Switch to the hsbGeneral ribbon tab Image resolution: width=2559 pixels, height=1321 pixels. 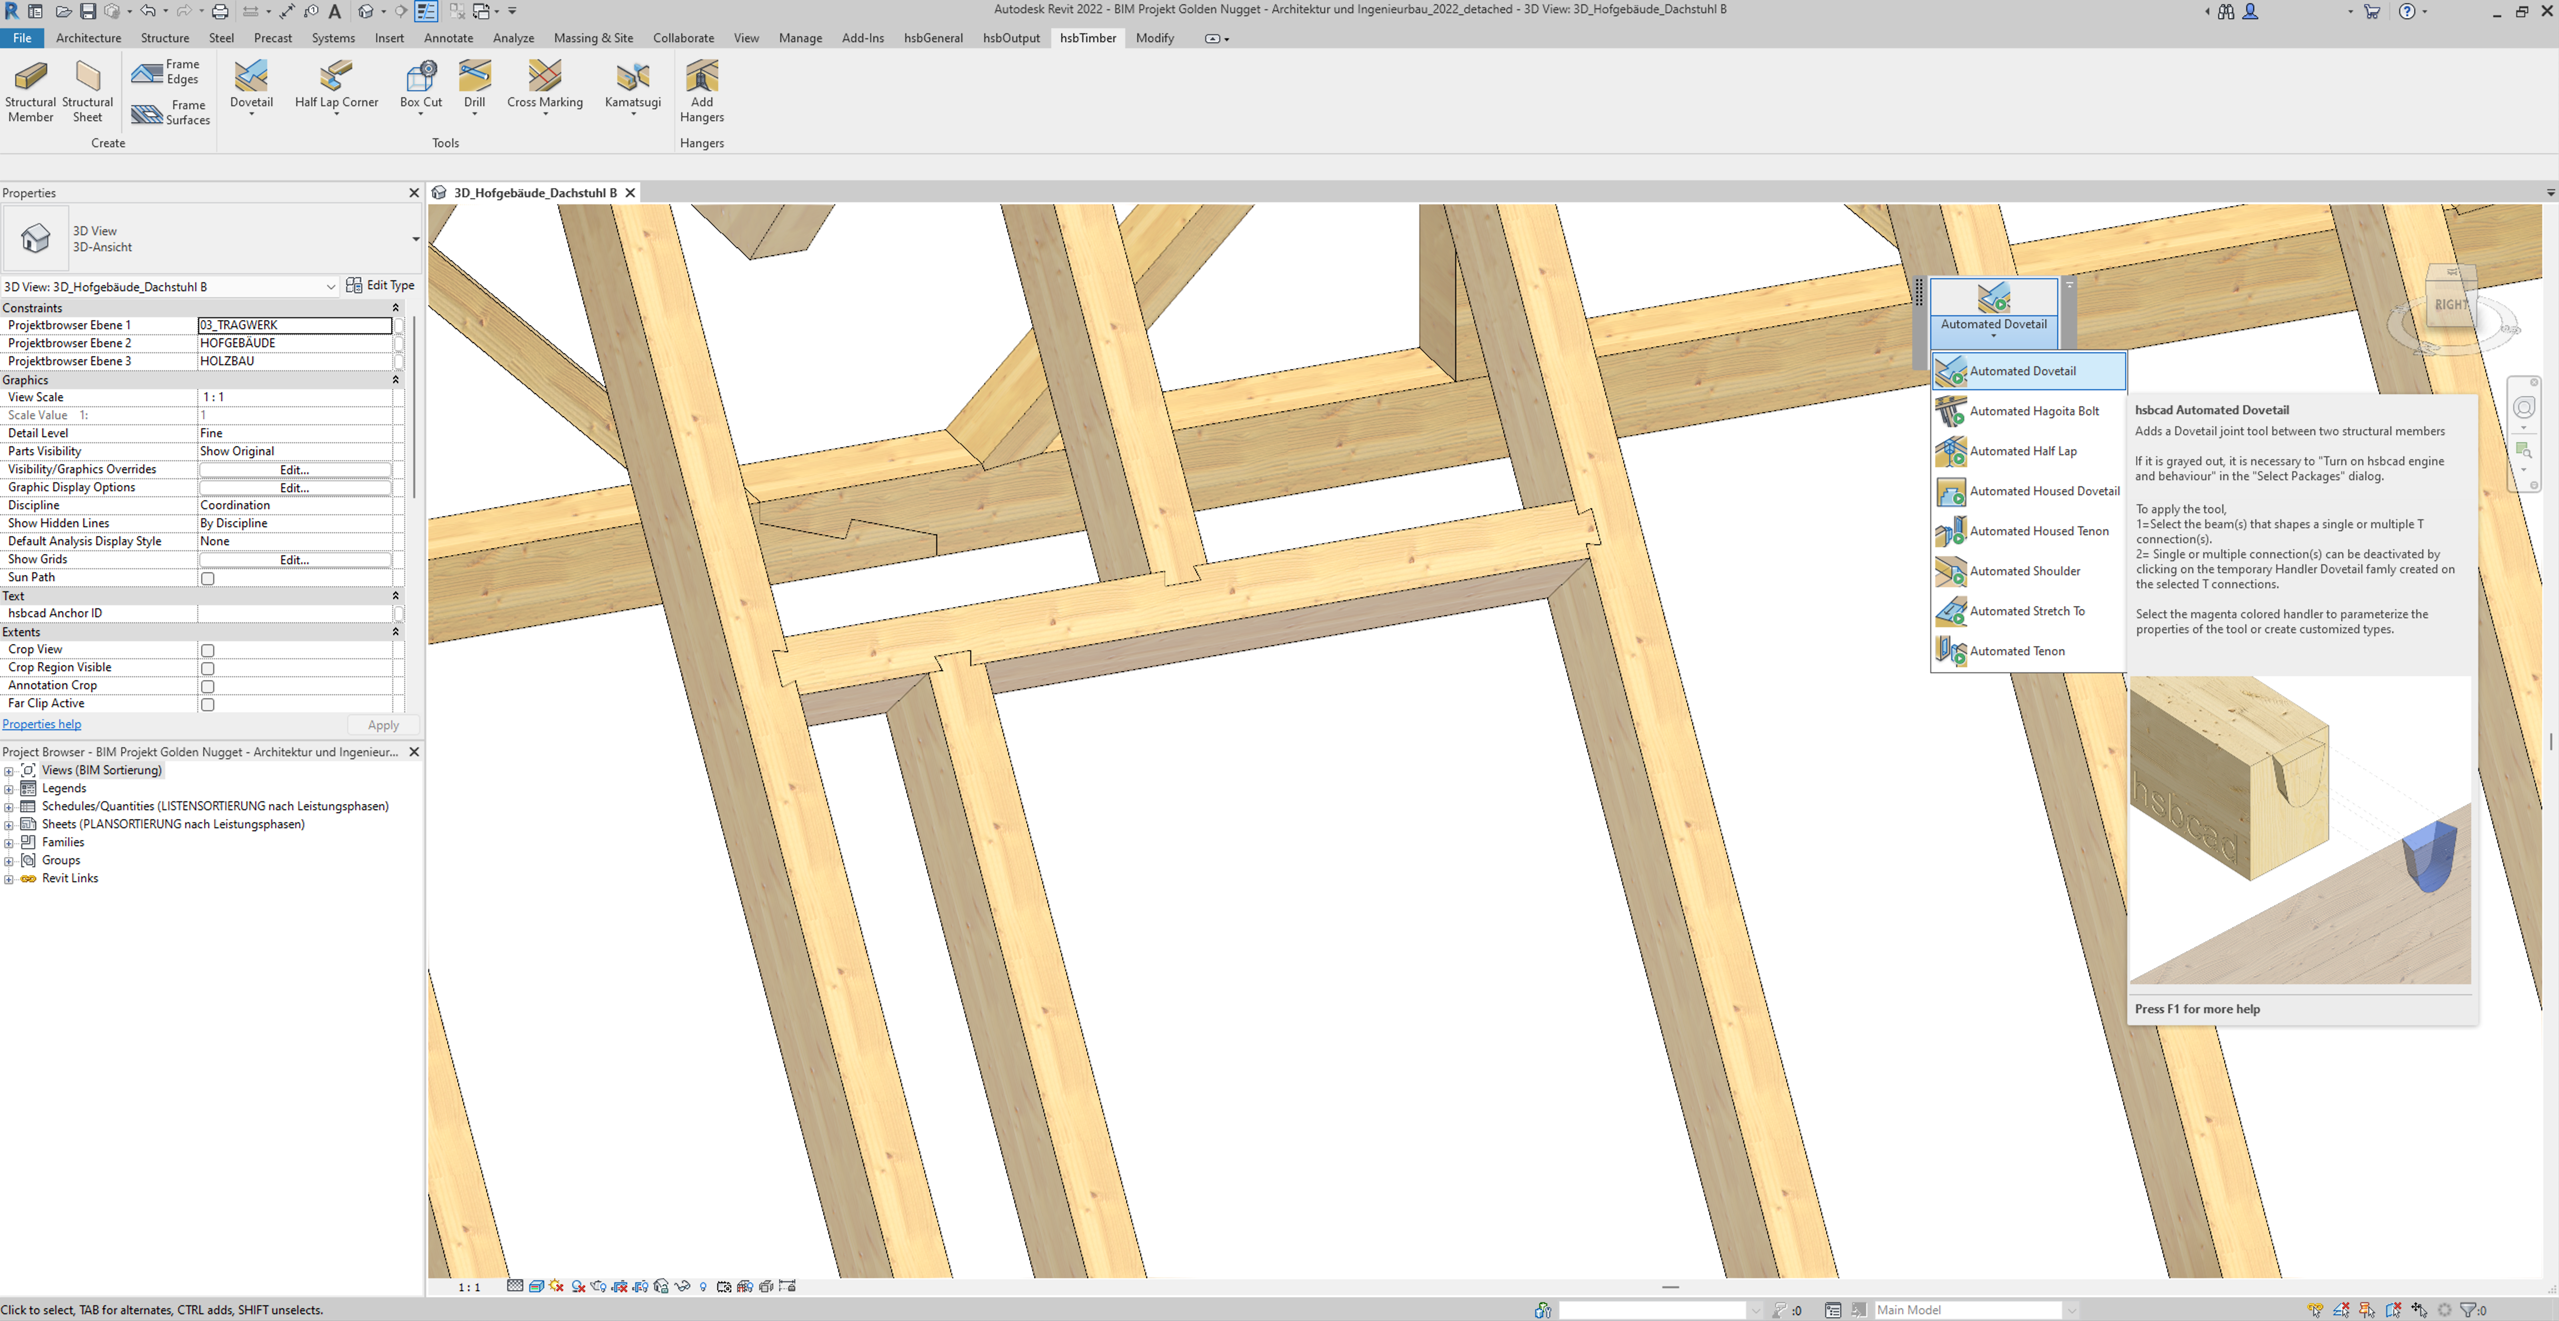(x=932, y=38)
